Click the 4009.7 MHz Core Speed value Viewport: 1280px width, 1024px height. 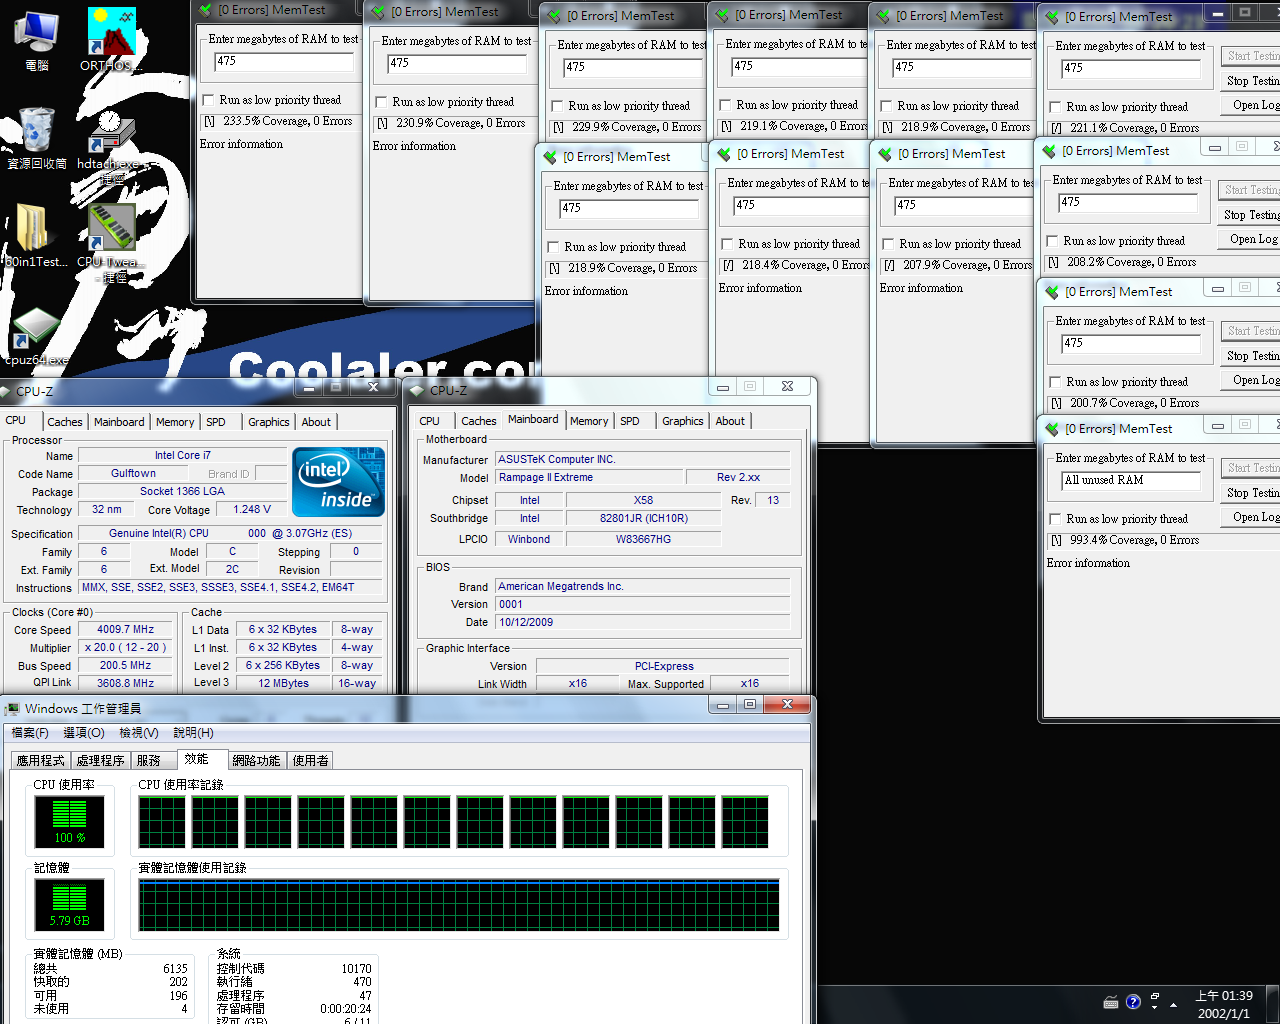126,630
